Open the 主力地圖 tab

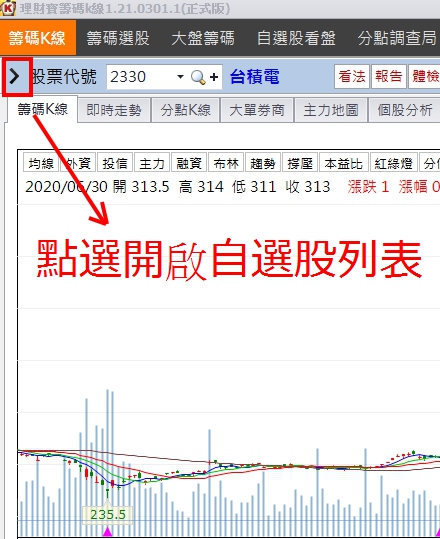click(x=331, y=110)
